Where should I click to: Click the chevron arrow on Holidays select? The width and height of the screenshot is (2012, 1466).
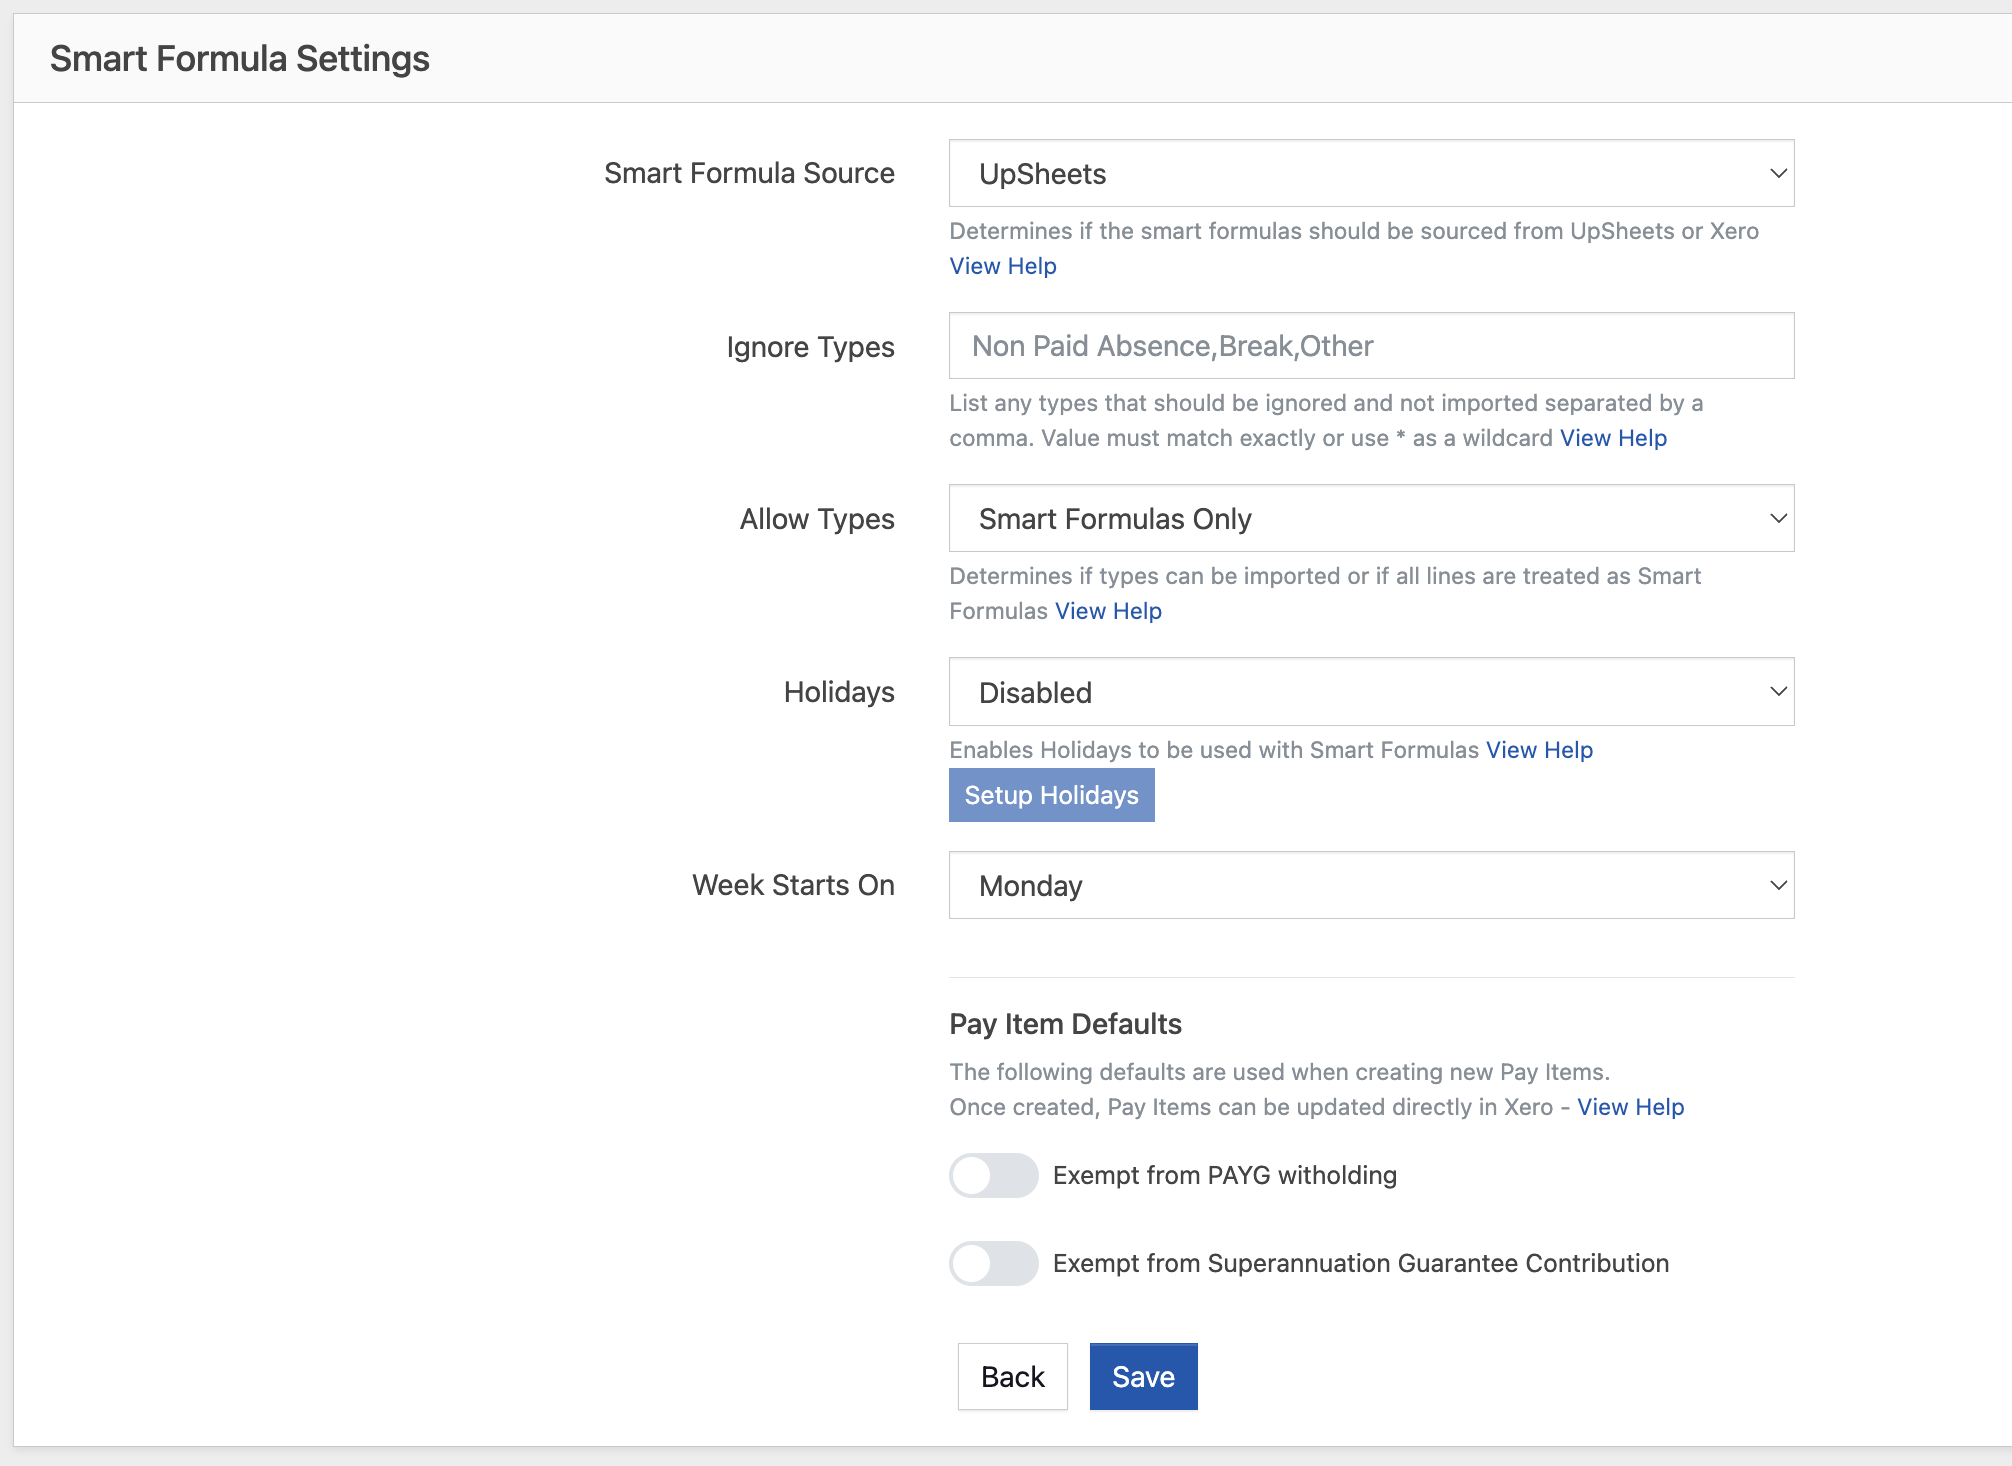tap(1778, 692)
